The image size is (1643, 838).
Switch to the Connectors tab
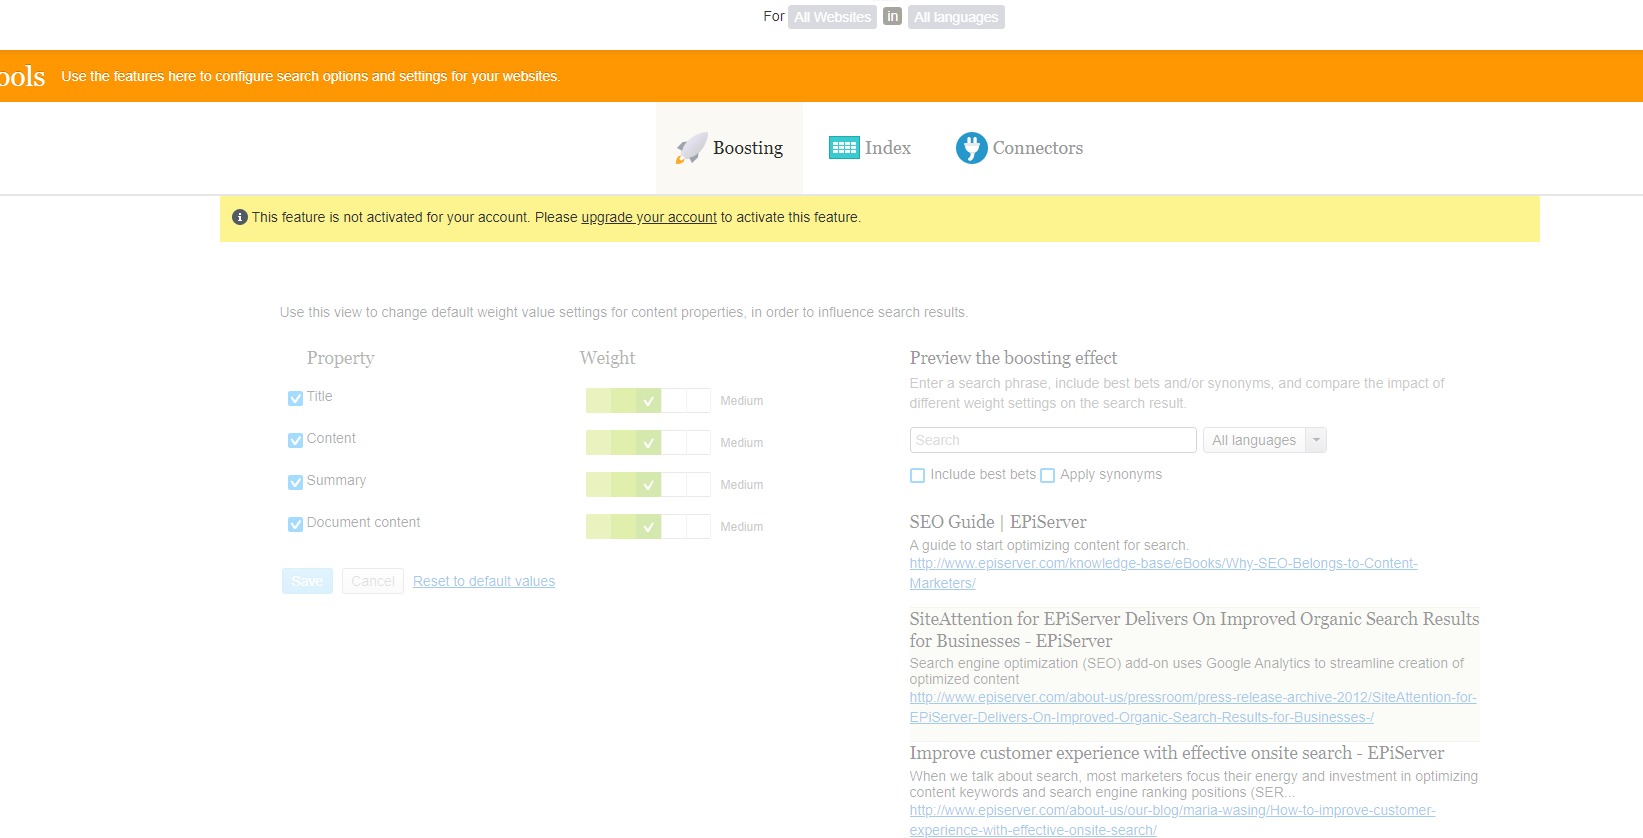[x=1037, y=148]
